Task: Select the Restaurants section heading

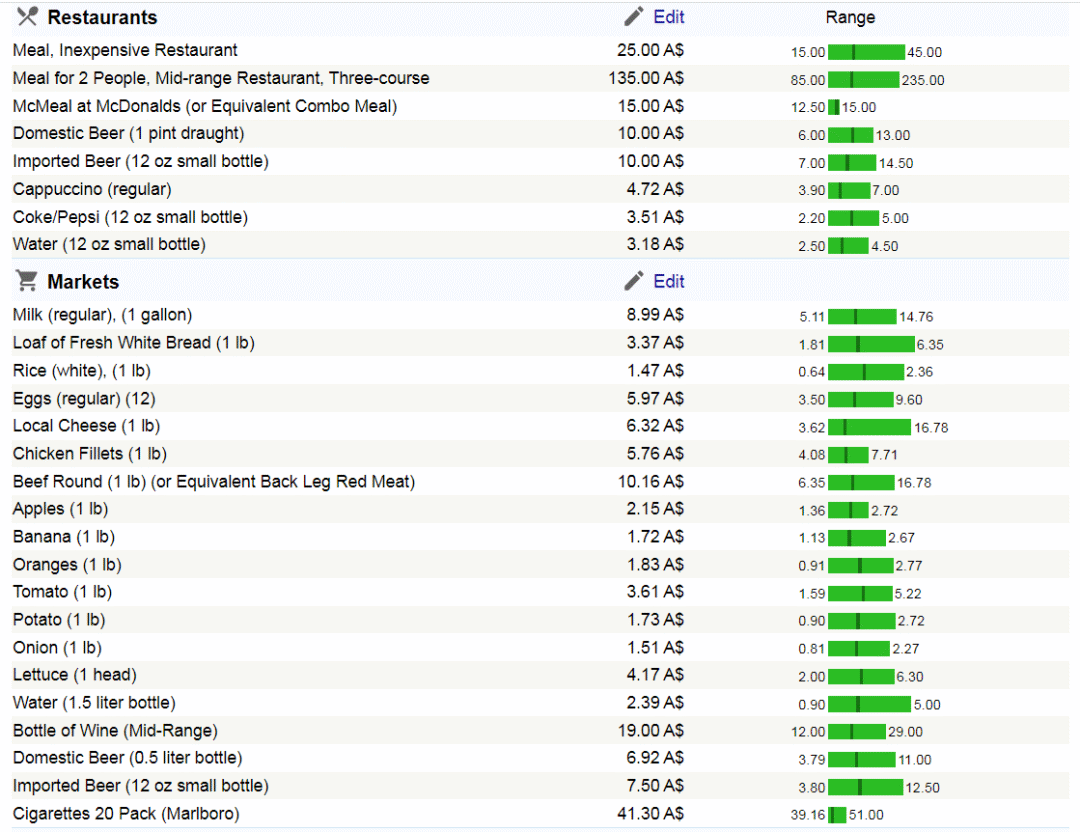Action: click(x=102, y=18)
